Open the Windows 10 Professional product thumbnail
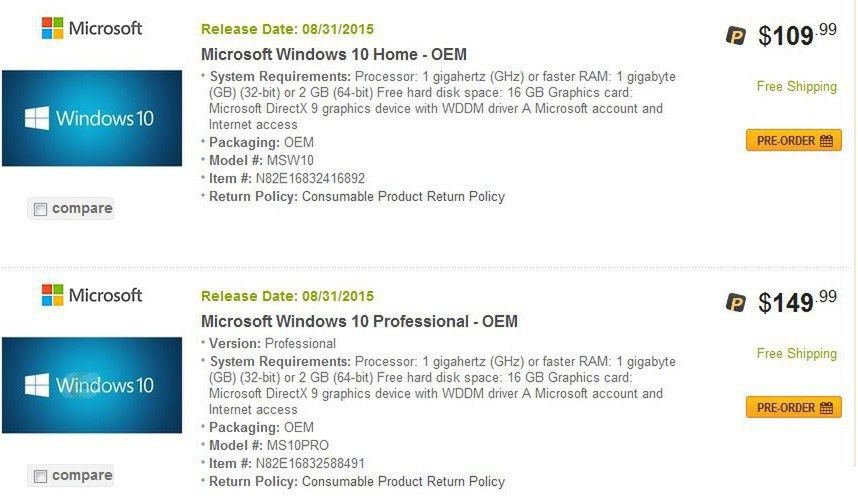 pyautogui.click(x=92, y=385)
